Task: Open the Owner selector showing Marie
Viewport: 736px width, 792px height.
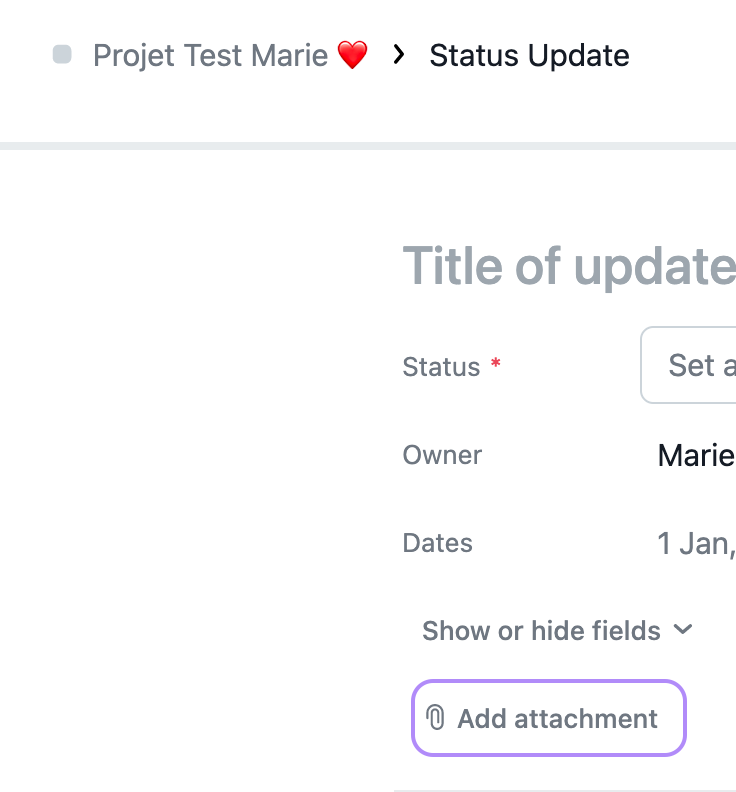Action: 696,456
